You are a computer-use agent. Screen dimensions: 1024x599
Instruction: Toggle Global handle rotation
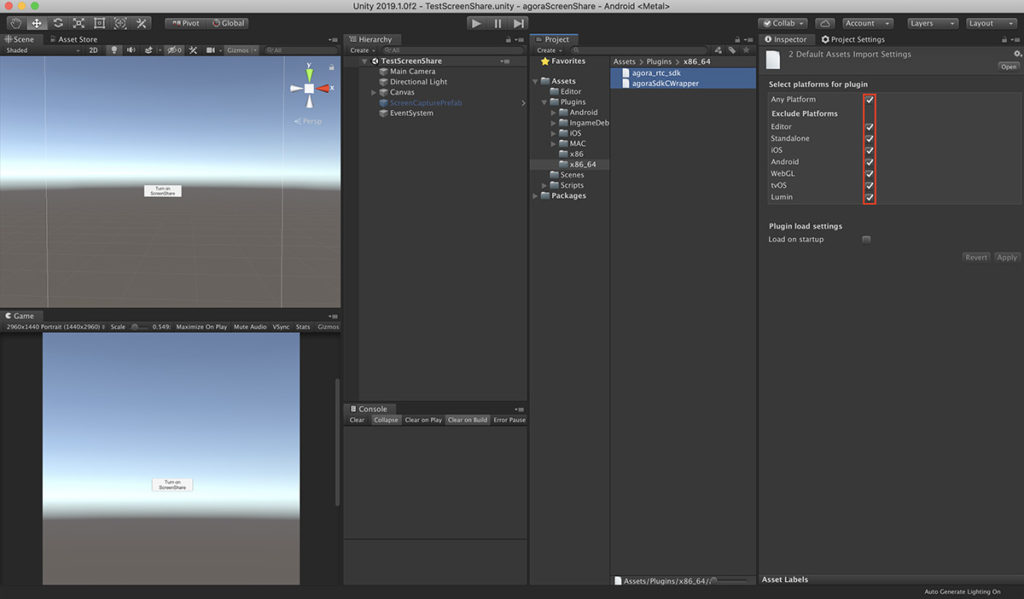tap(228, 23)
